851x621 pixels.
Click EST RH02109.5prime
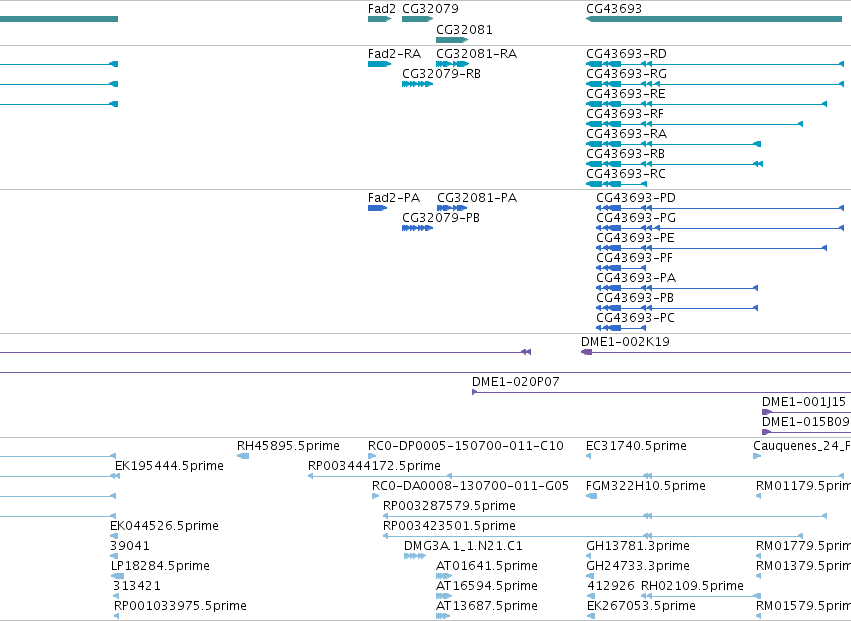coord(692,587)
